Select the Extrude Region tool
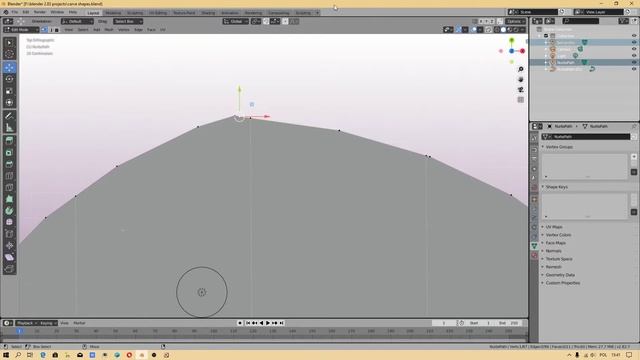Image resolution: width=640 pixels, height=360 pixels. pos(9,141)
